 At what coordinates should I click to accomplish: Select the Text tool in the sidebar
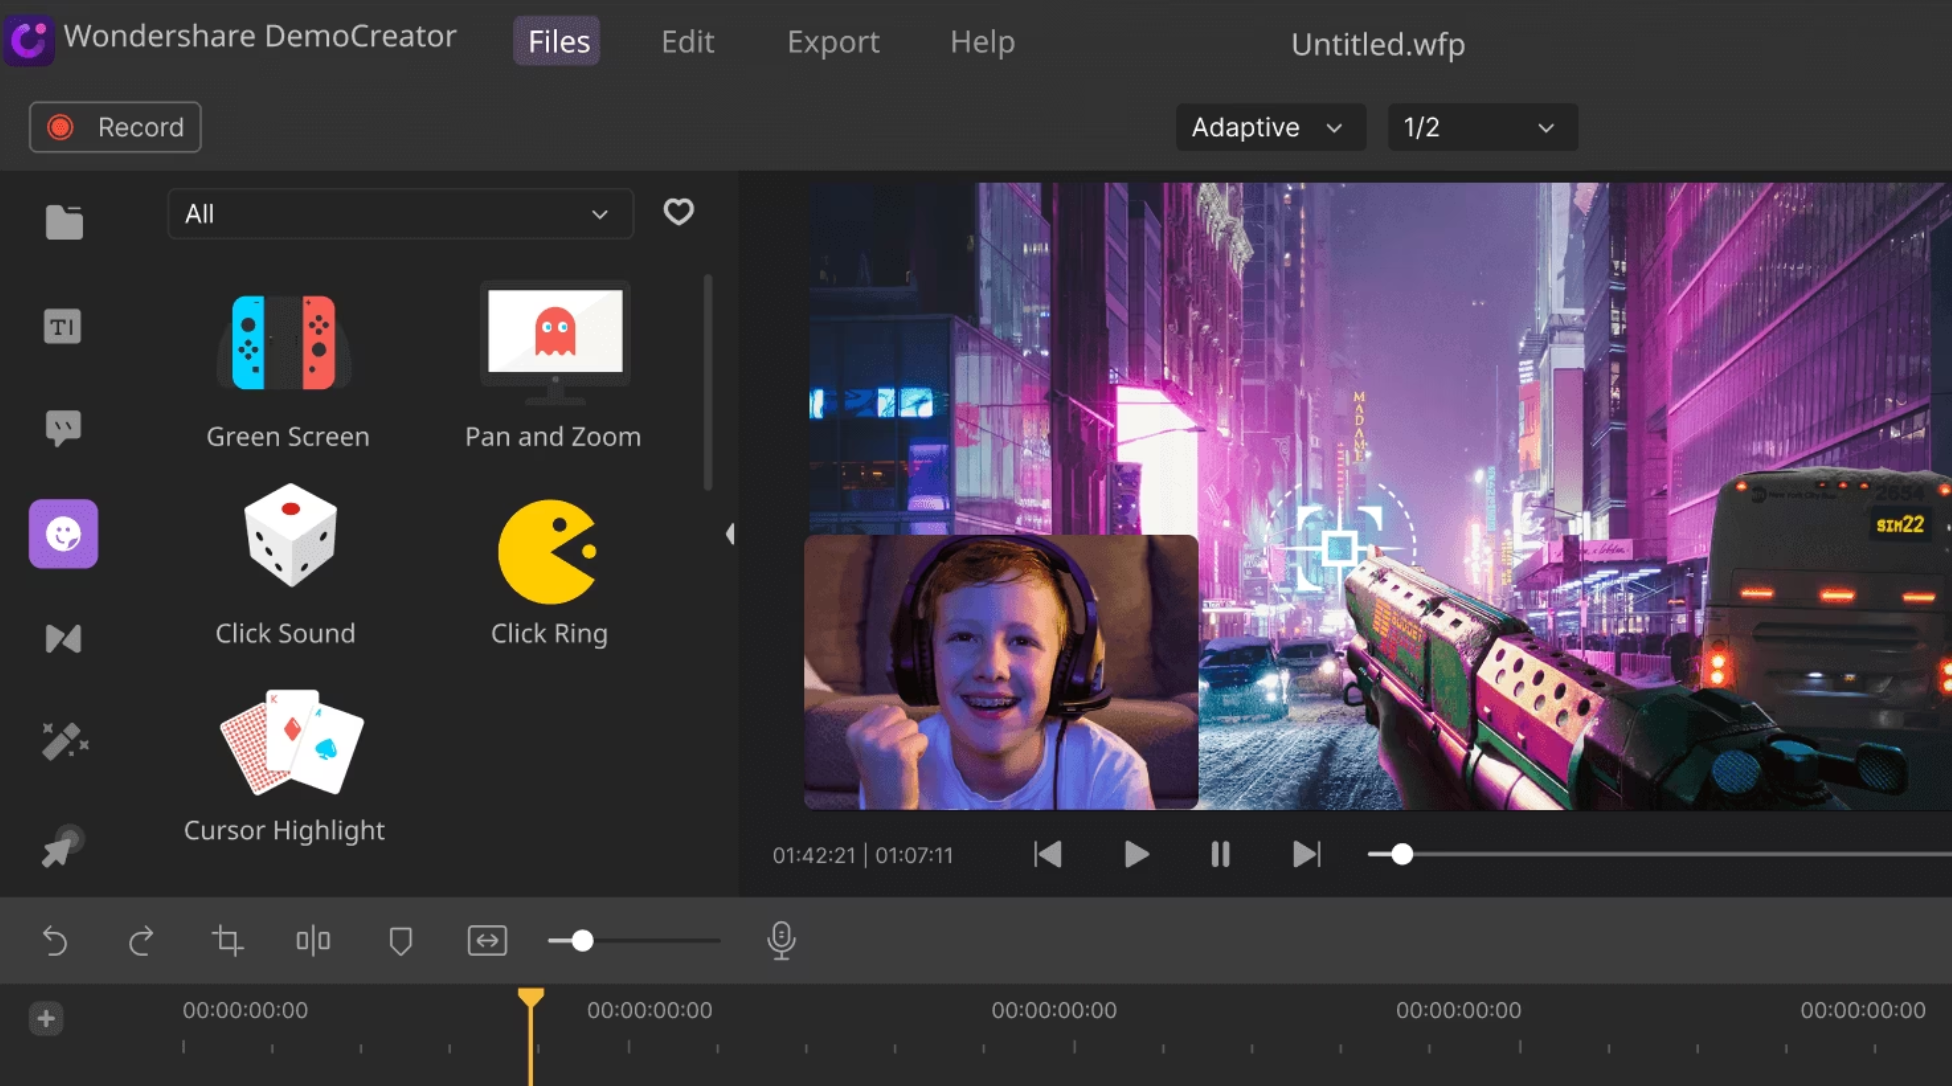(62, 326)
